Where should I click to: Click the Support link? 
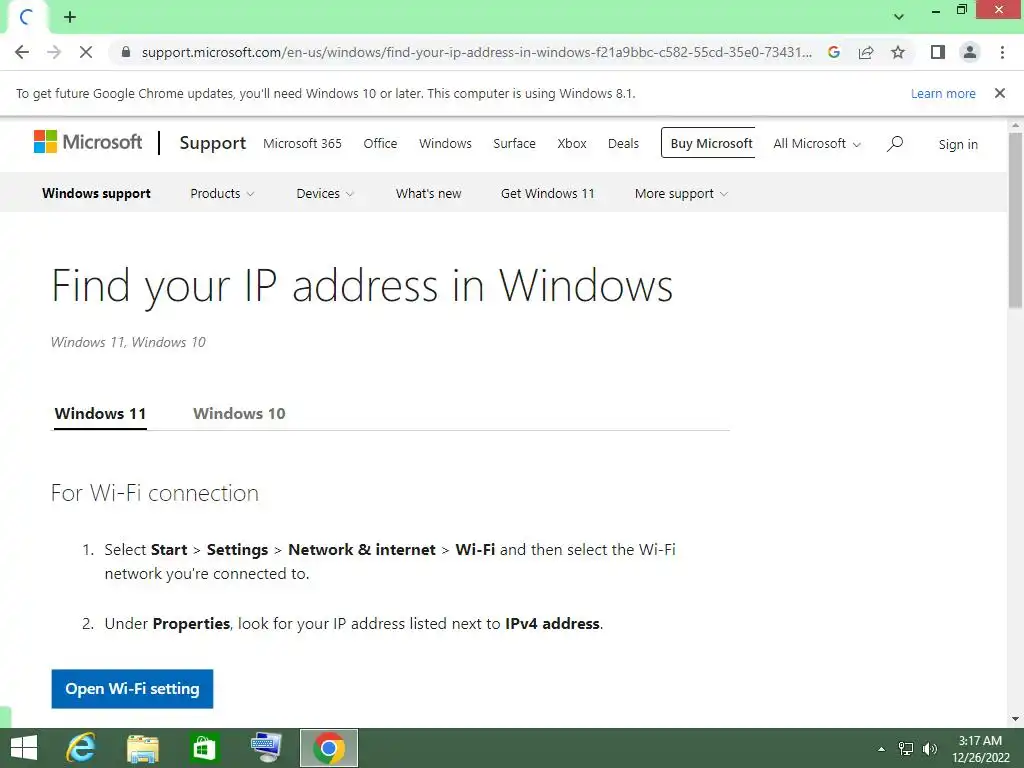point(213,142)
